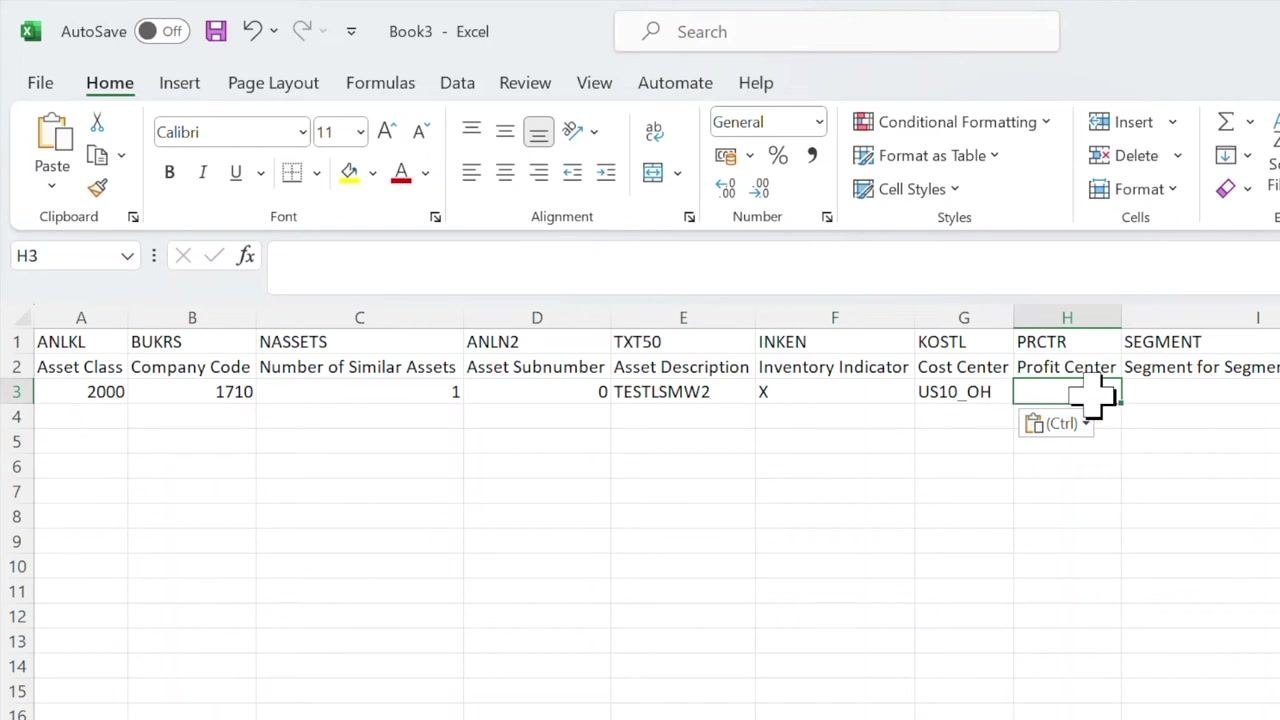Apply Percent Style
The width and height of the screenshot is (1280, 720).
[778, 155]
